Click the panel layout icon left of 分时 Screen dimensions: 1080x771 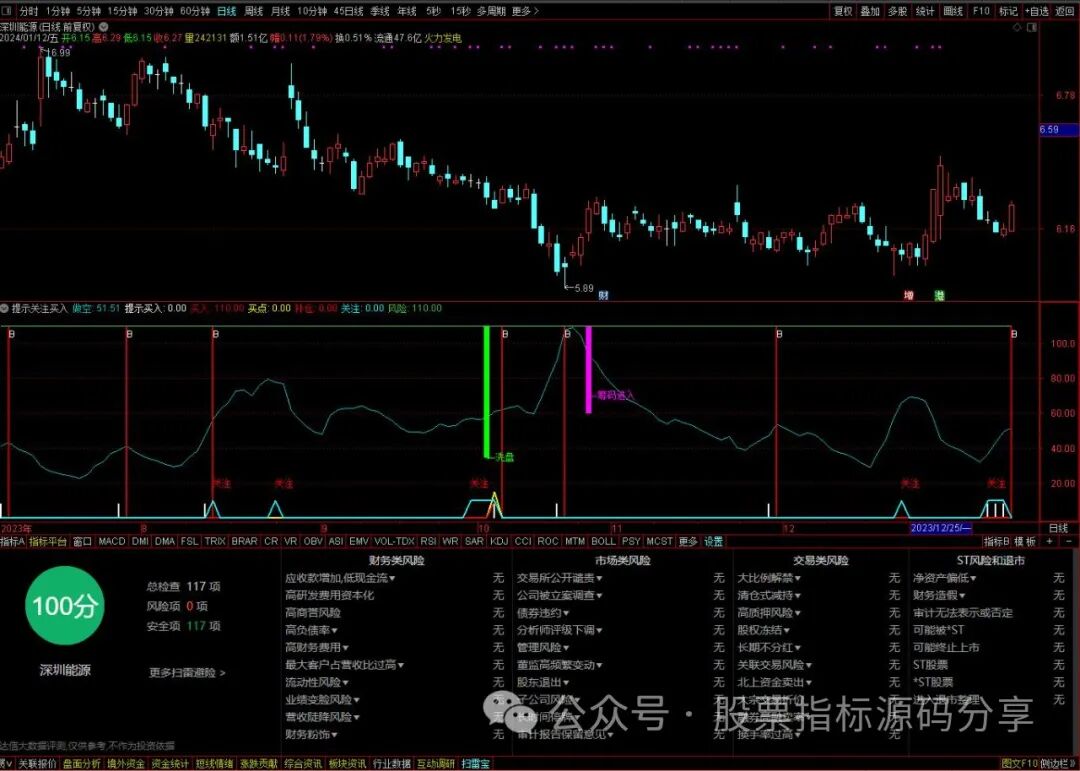point(8,11)
